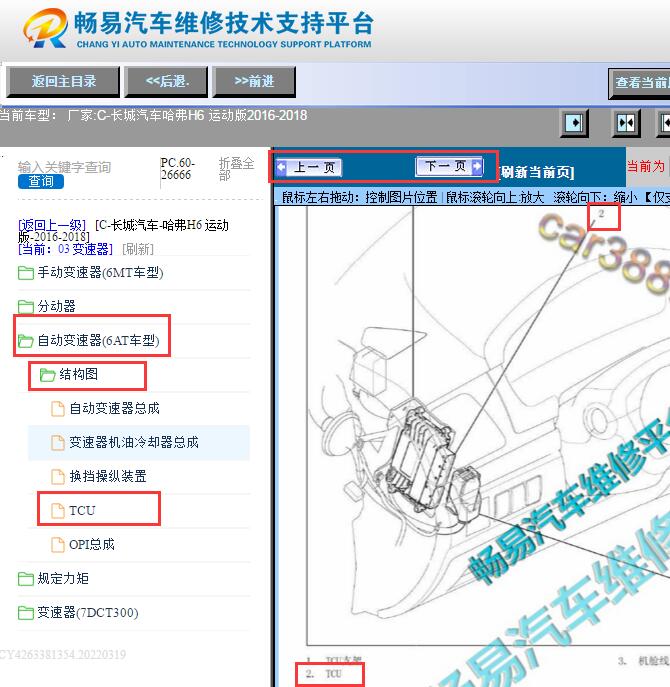The image size is (670, 687).
Task: Click the page icon beside 换挡操纵装置
Action: [x=58, y=477]
